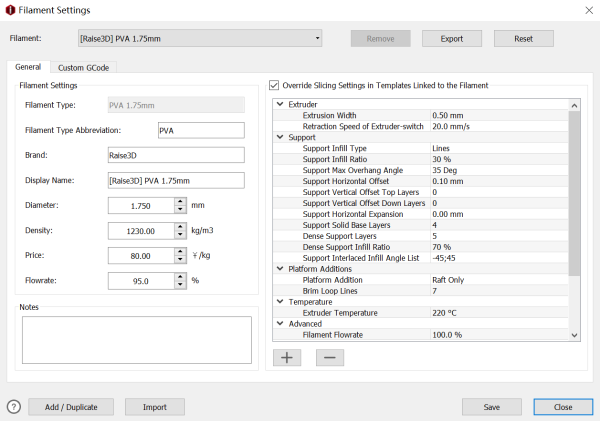
Task: Open the help question mark icon
Action: point(14,407)
